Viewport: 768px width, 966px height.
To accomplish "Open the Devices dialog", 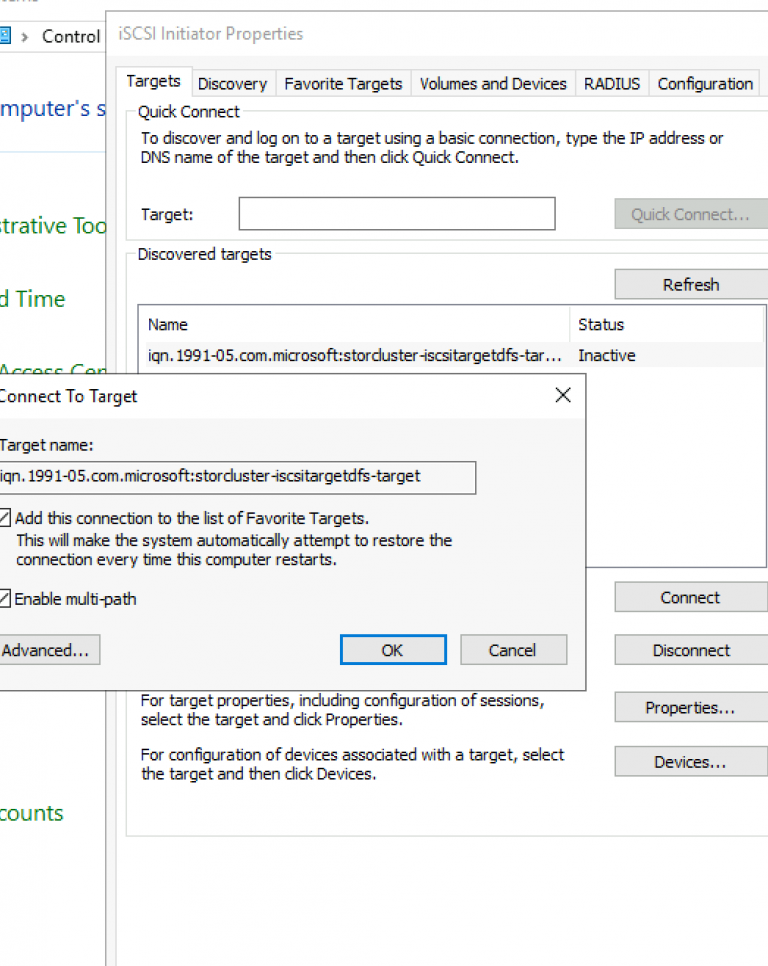I will [x=690, y=761].
